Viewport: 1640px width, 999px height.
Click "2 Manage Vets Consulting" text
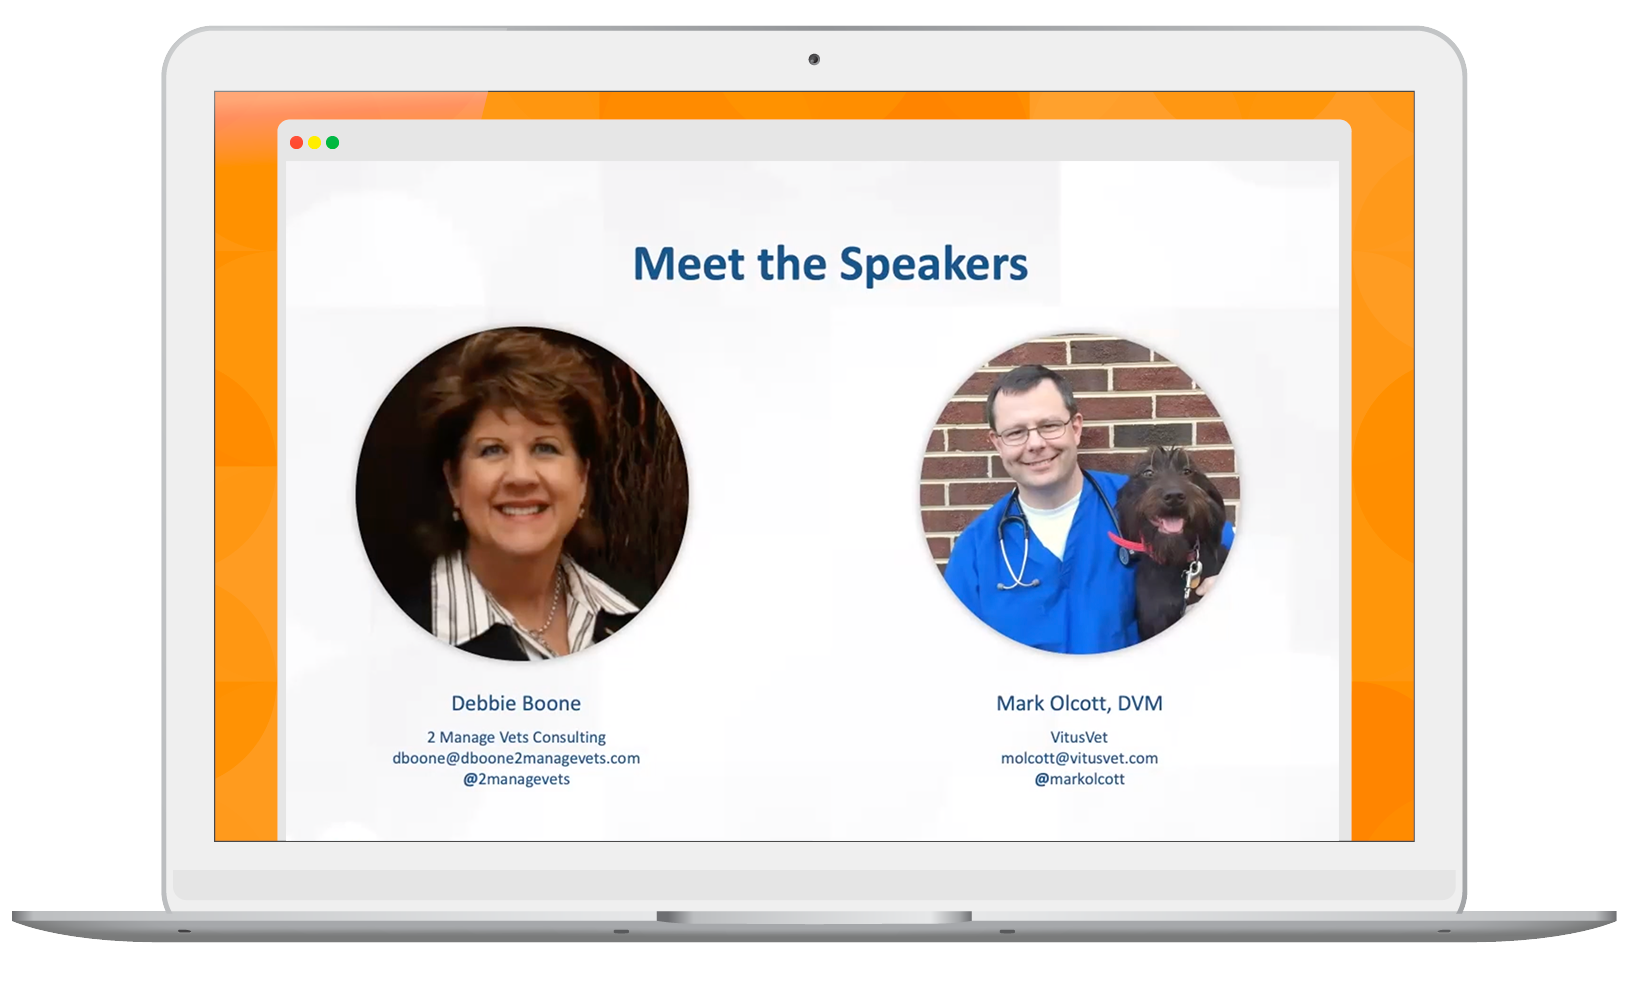click(516, 737)
